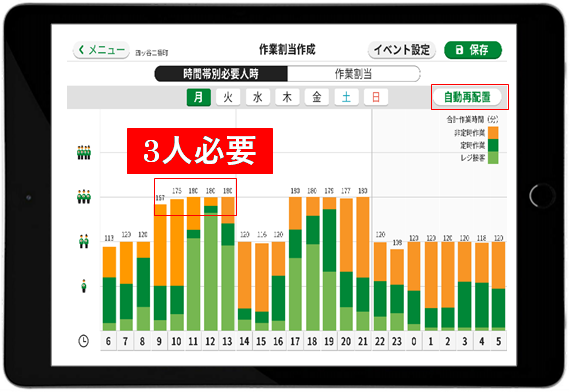Select Sunday 日 day button
This screenshot has width=570, height=392.
(376, 97)
